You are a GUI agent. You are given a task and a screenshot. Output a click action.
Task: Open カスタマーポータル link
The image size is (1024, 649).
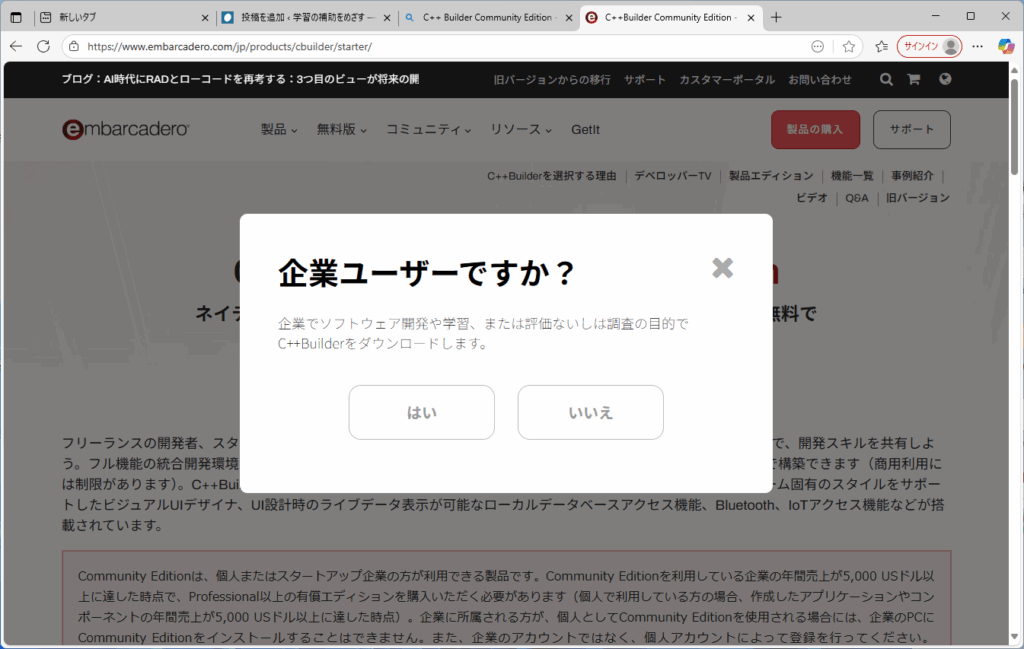tap(727, 80)
